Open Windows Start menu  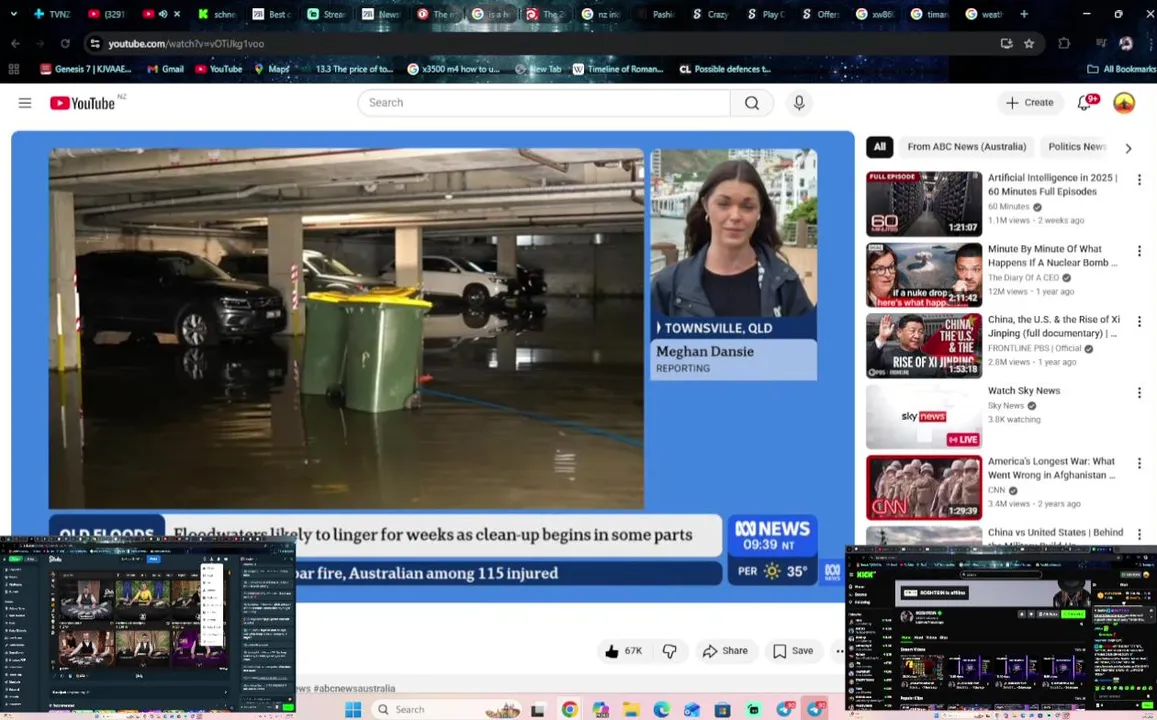pyautogui.click(x=353, y=710)
